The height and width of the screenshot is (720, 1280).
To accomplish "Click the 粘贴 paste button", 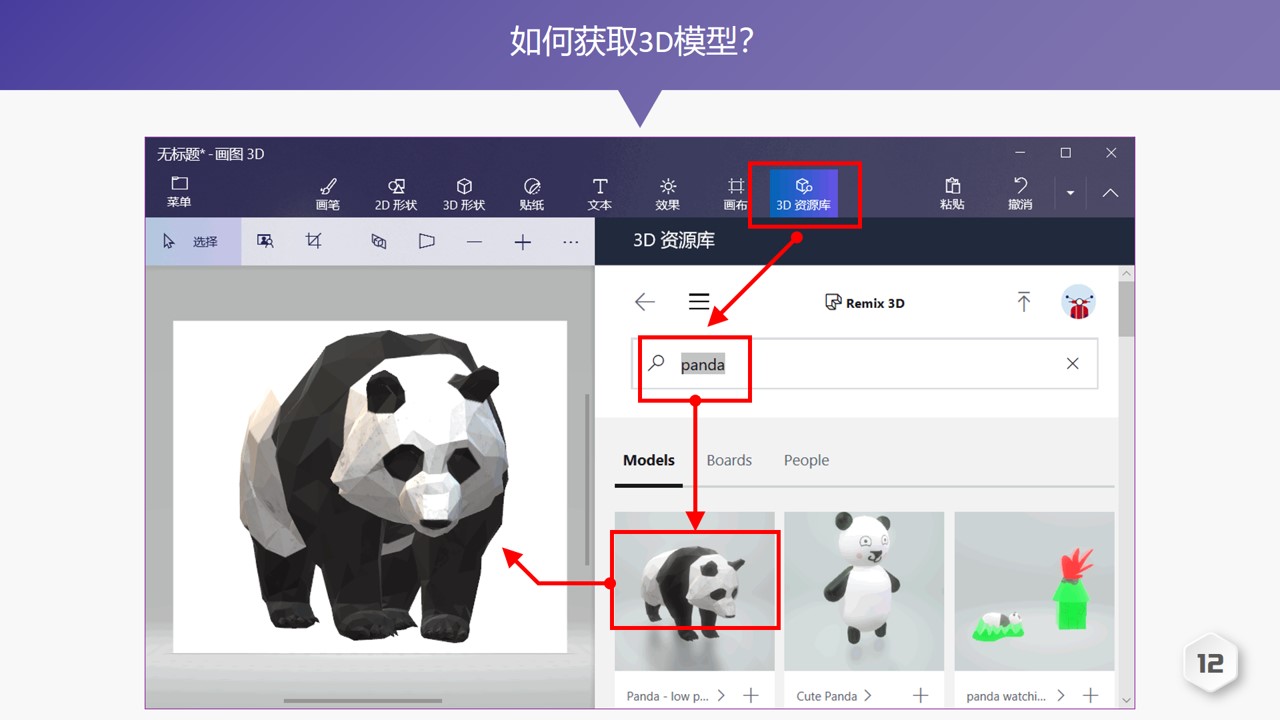I will [952, 193].
